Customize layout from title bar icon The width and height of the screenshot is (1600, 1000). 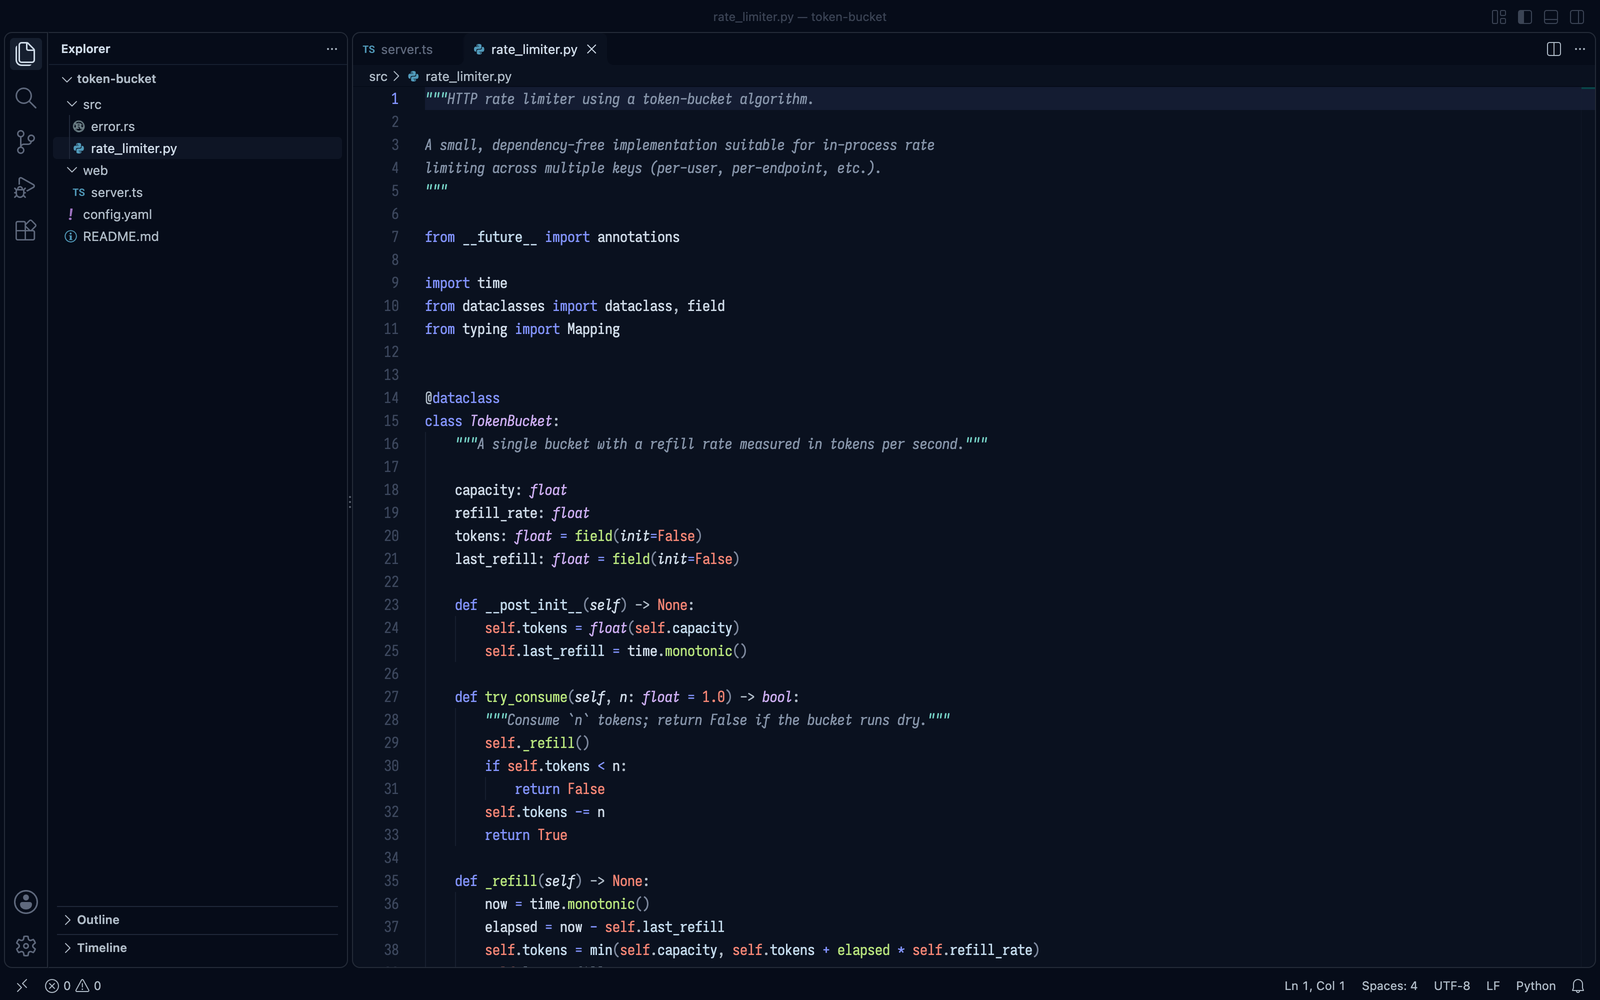[x=1499, y=17]
